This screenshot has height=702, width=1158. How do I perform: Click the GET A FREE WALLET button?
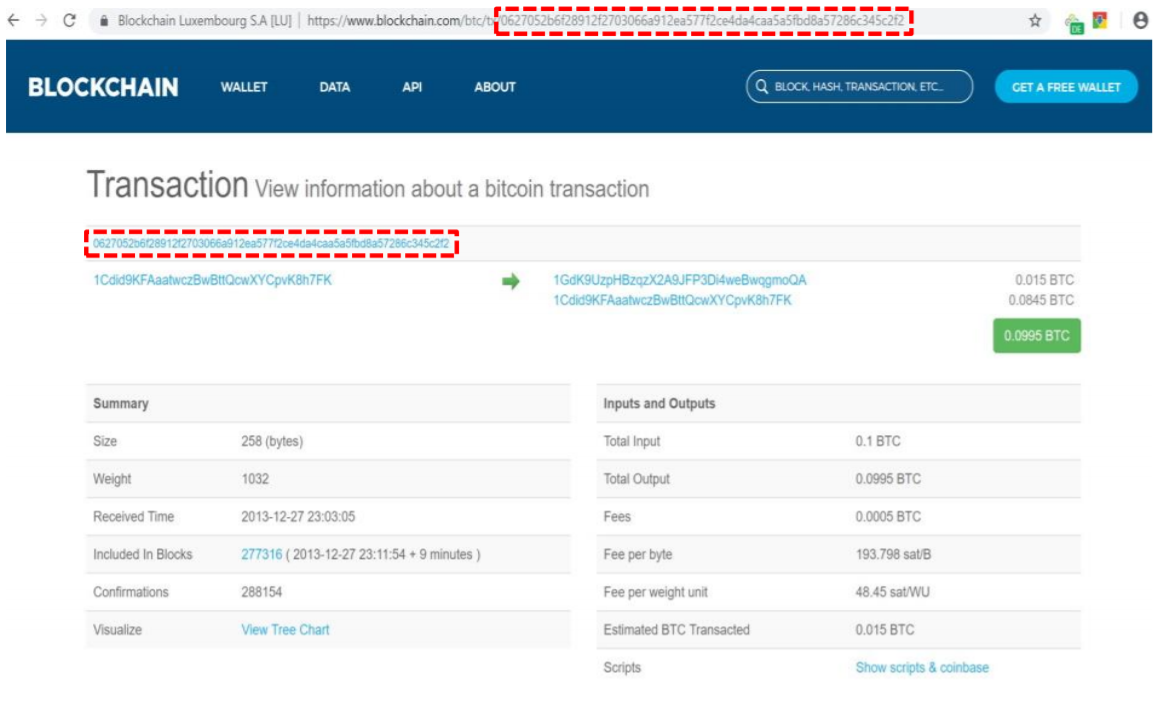[x=1066, y=87]
